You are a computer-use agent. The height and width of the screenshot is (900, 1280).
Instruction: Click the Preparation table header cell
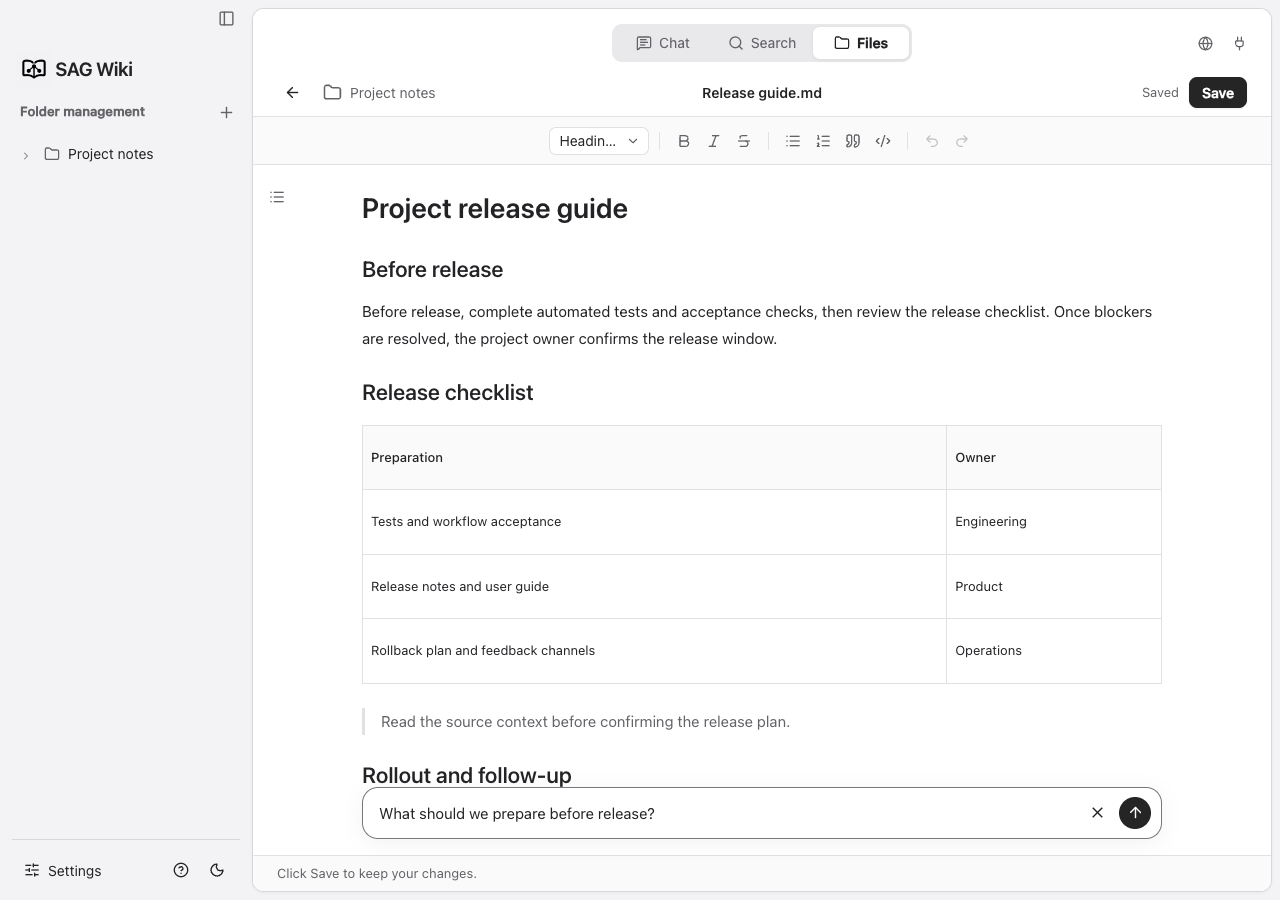(654, 458)
